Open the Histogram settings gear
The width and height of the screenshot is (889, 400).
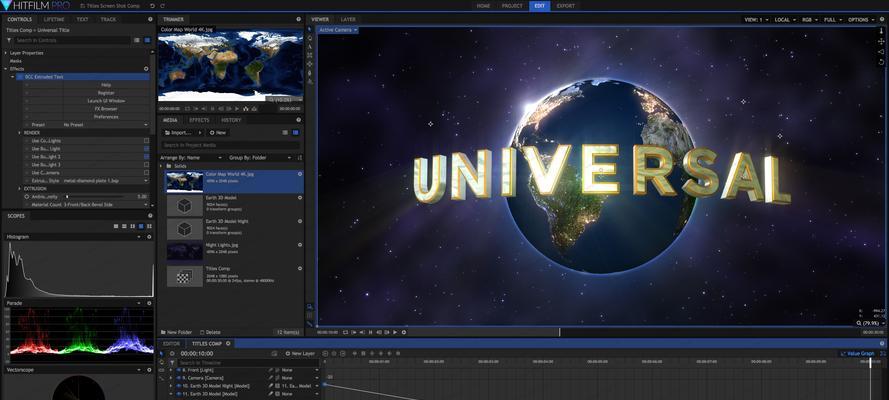click(149, 237)
